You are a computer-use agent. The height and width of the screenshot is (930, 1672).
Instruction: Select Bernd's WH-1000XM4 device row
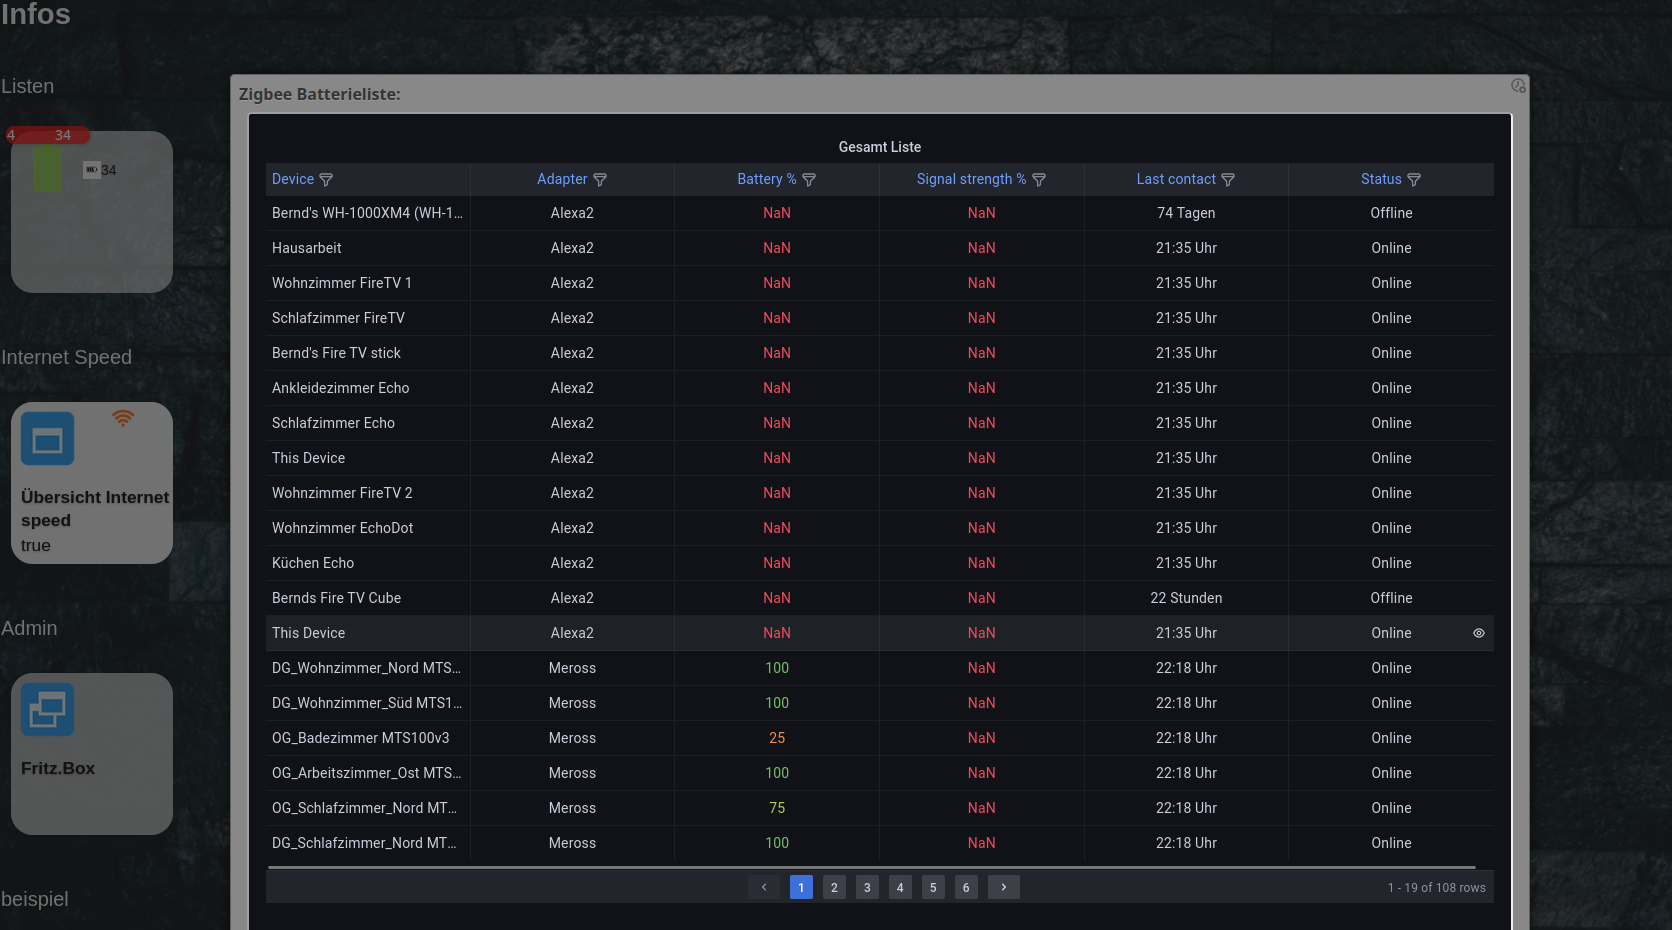click(x=880, y=213)
